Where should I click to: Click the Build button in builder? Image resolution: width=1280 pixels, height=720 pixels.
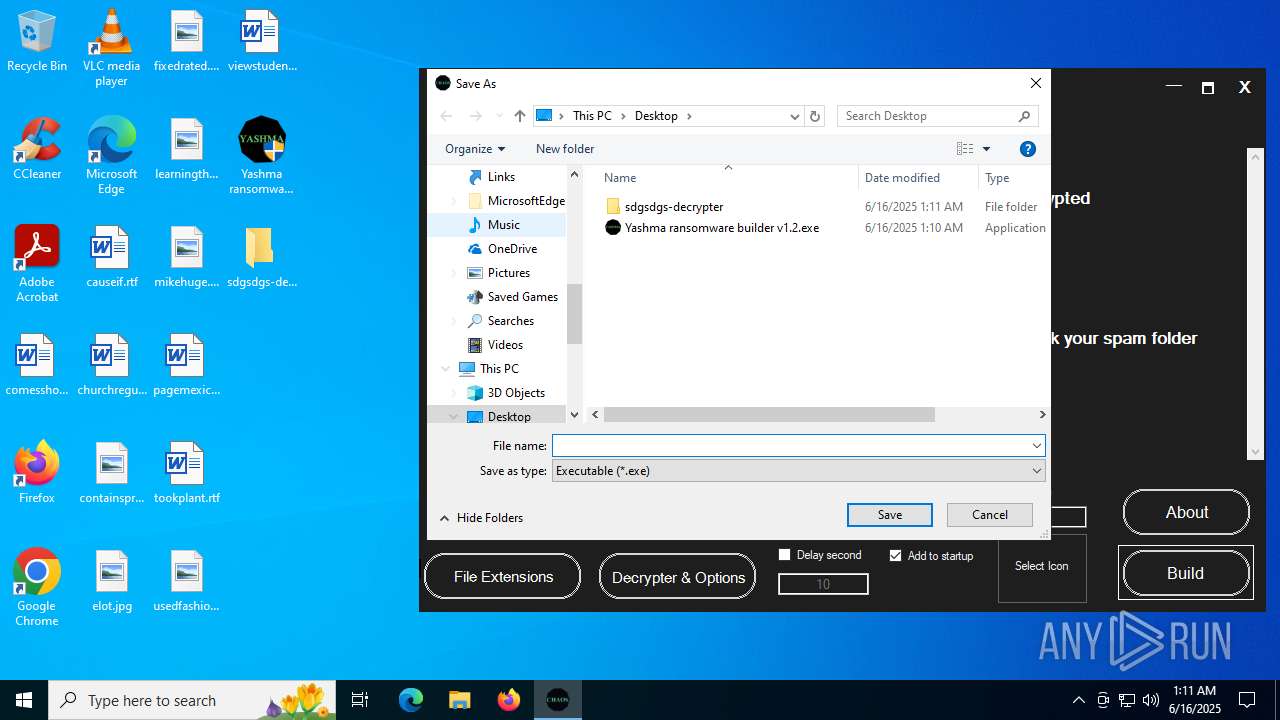point(1185,574)
